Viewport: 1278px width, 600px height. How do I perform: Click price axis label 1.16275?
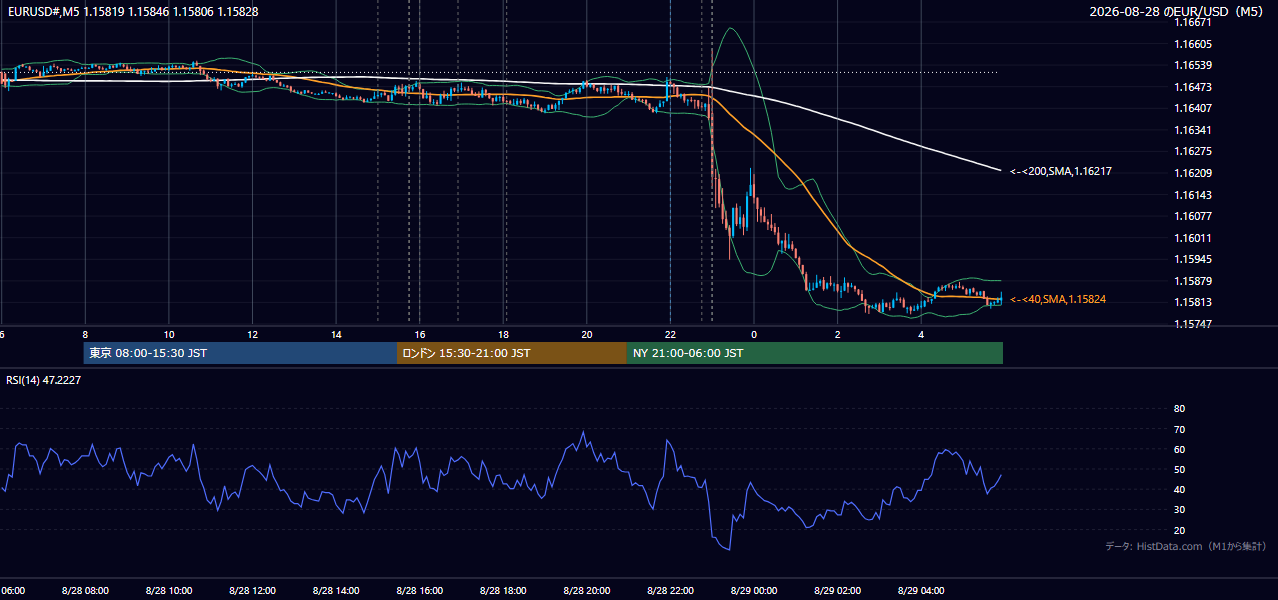point(1192,152)
